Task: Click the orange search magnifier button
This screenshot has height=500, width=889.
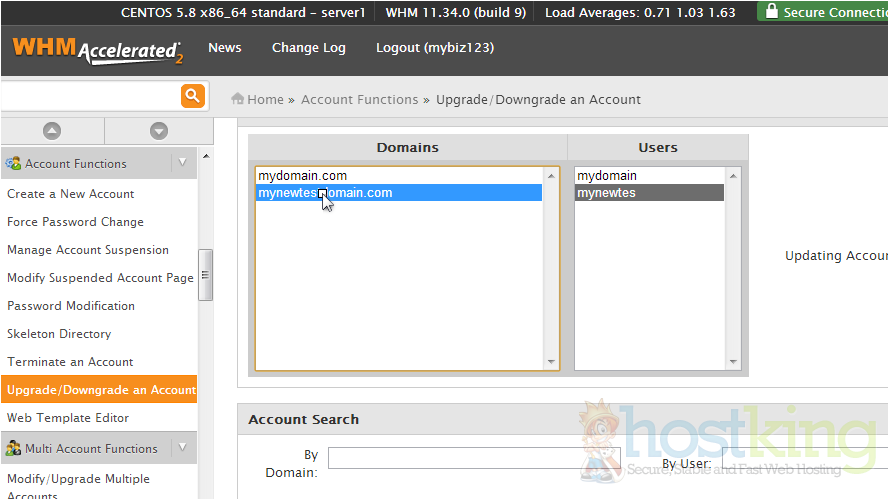Action: (193, 96)
